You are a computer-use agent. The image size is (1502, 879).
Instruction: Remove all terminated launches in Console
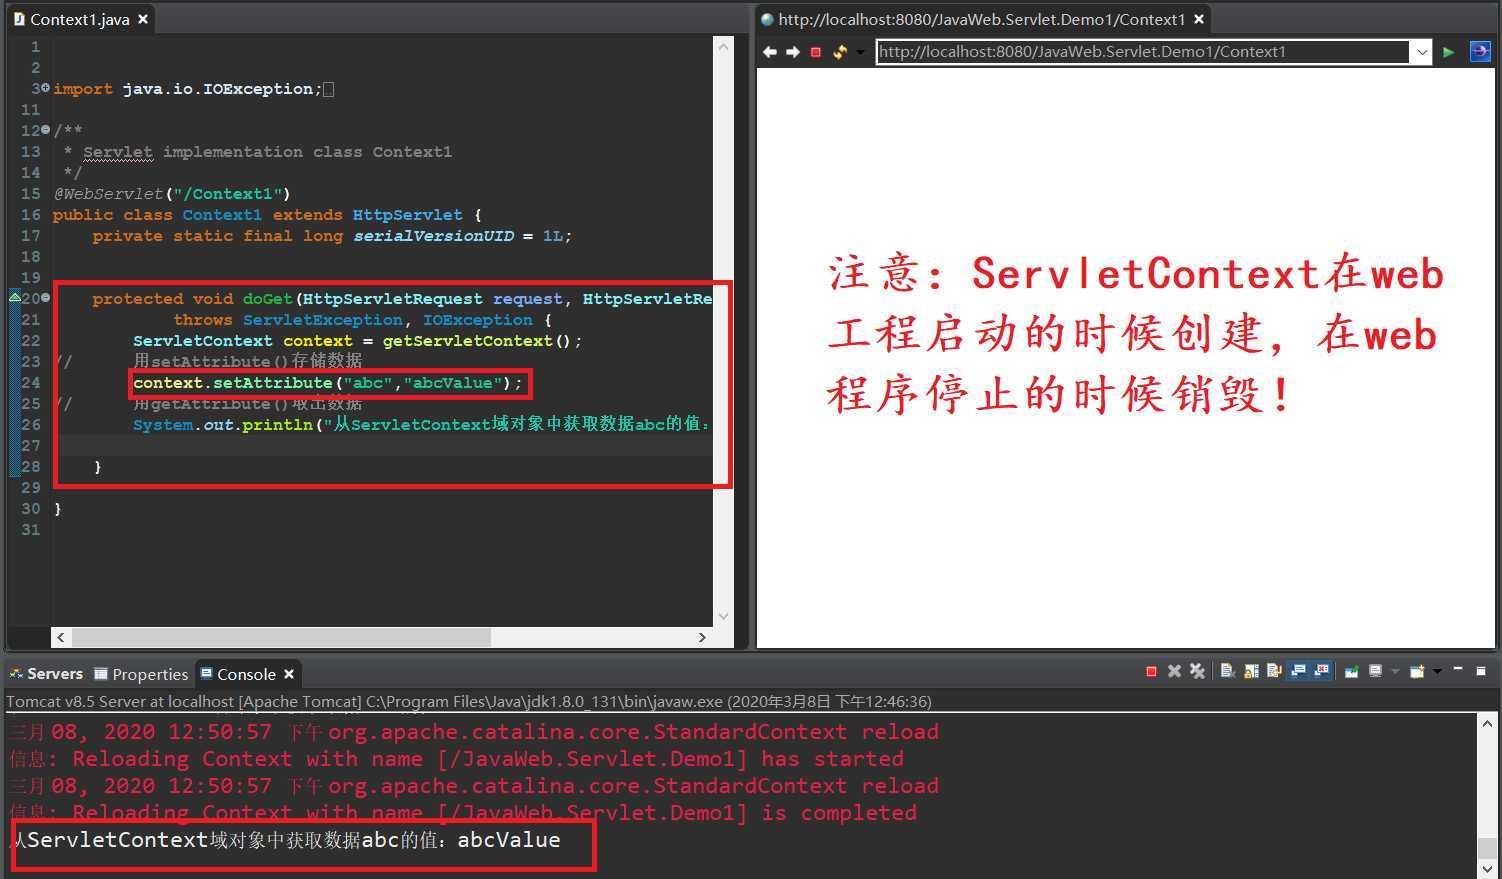coord(1197,672)
